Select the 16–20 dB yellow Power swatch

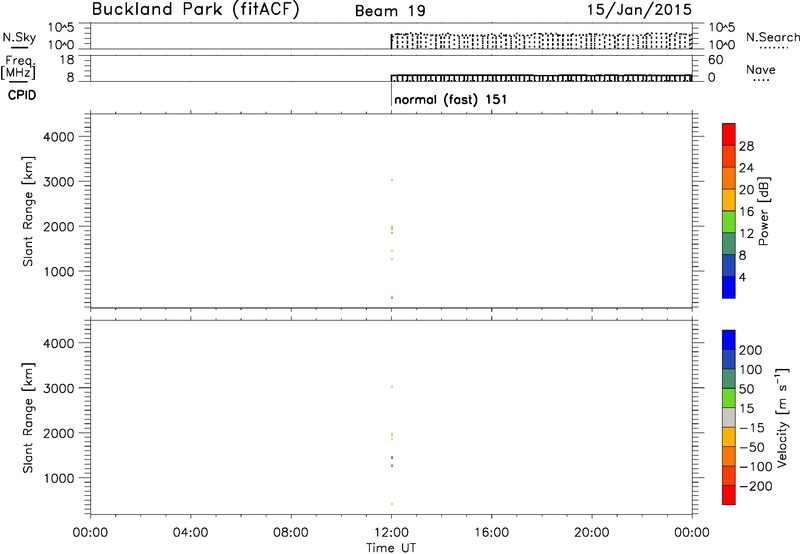click(729, 200)
